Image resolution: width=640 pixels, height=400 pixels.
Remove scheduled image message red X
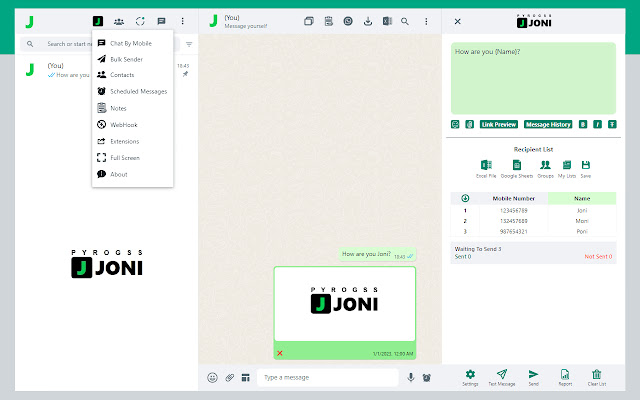click(280, 353)
